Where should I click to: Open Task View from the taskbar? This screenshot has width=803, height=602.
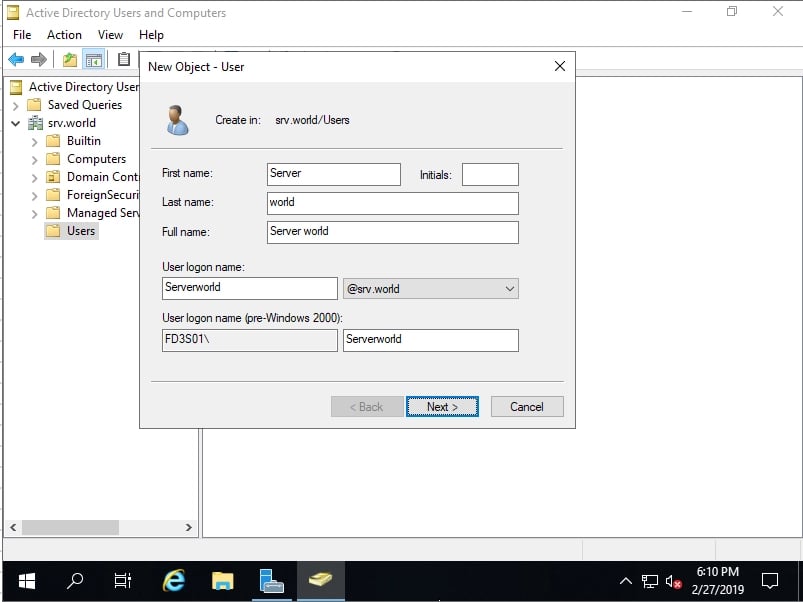coord(123,580)
